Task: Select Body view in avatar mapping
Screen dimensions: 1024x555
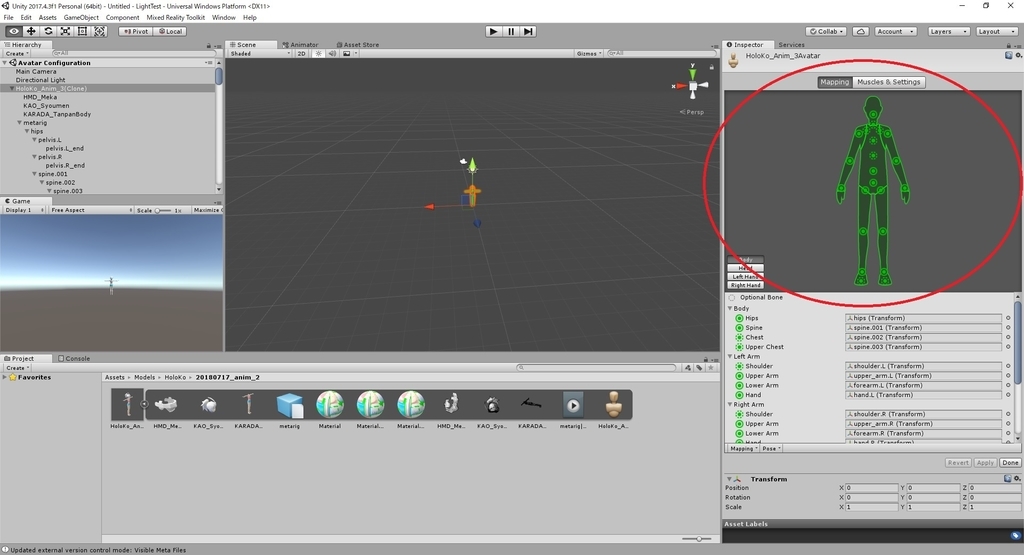Action: [745, 260]
